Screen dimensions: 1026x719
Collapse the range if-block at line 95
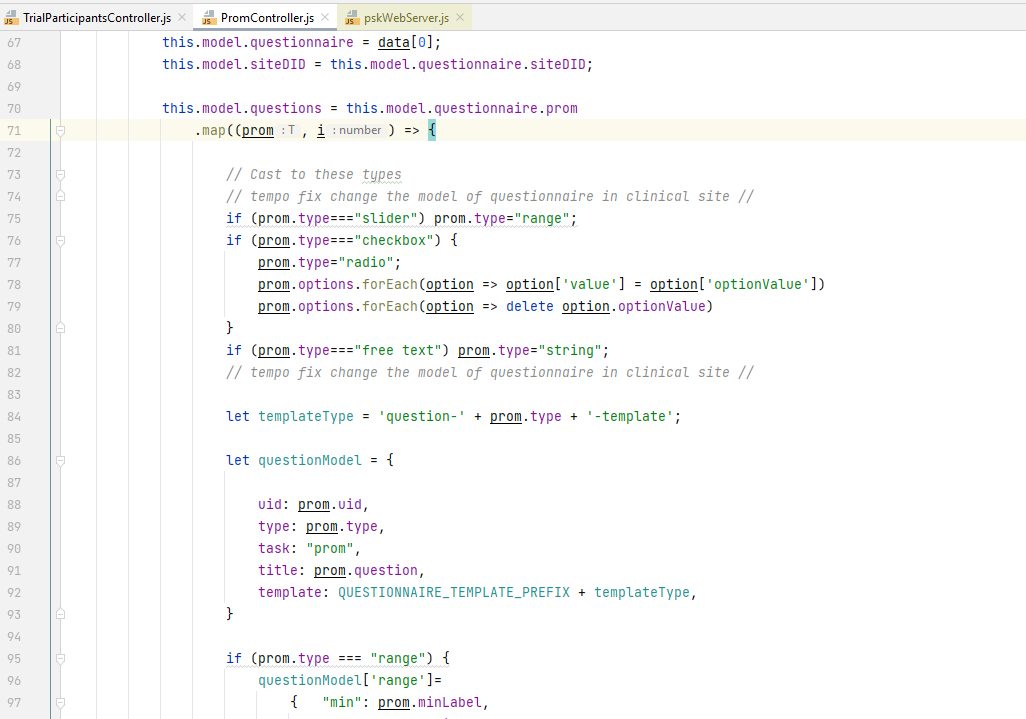pos(60,659)
